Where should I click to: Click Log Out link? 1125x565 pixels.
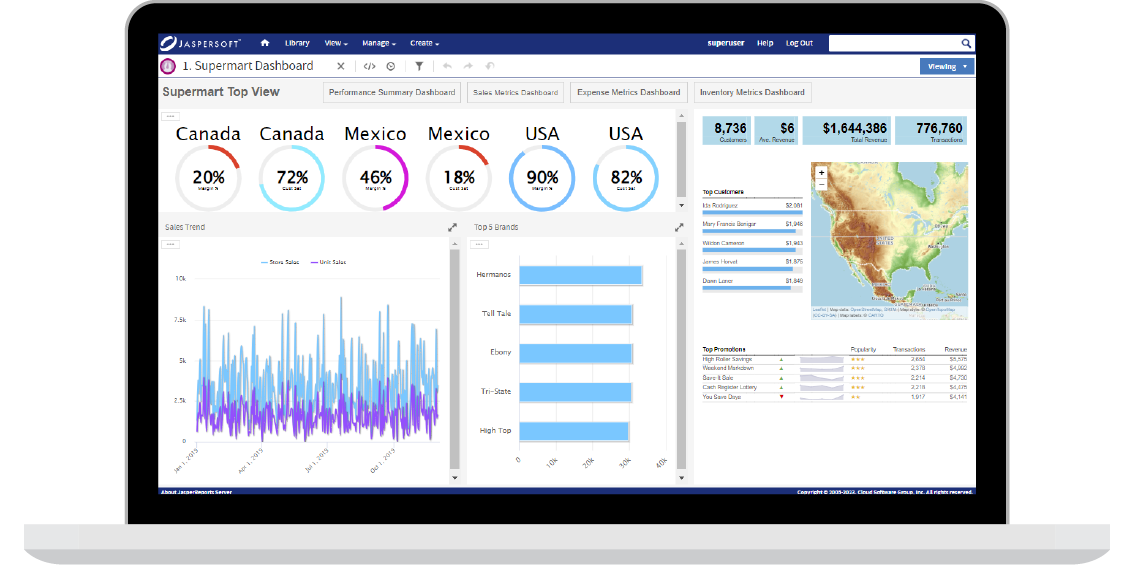[799, 43]
